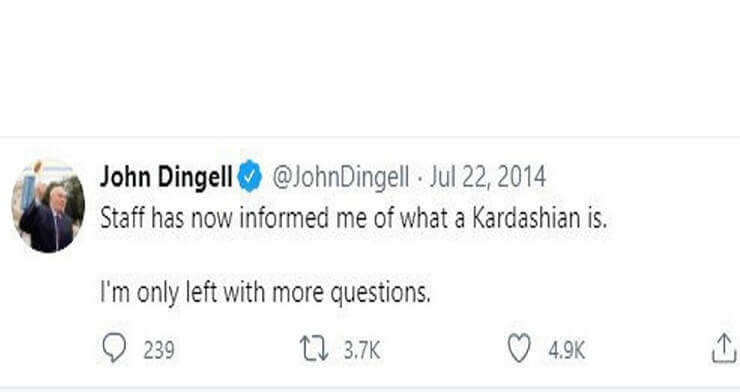Open John Dingell's profile picture
This screenshot has width=740, height=392.
[48, 206]
